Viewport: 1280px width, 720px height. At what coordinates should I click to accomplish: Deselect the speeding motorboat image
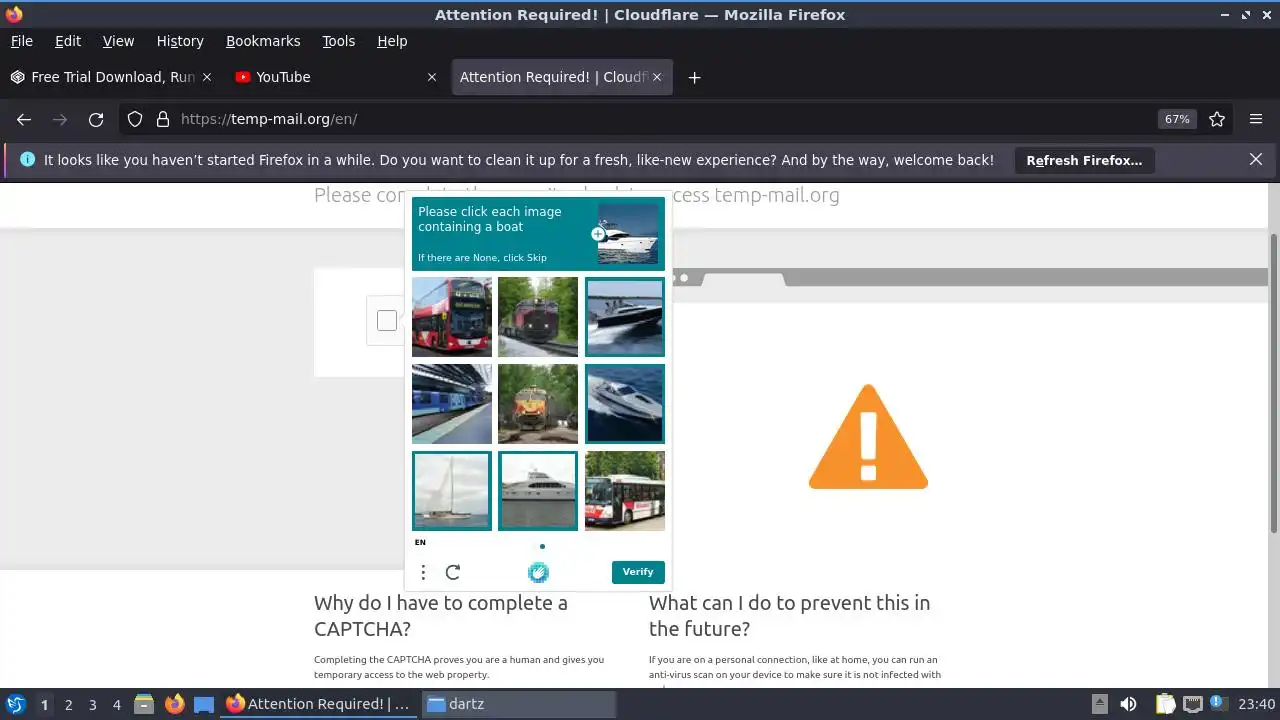pyautogui.click(x=625, y=317)
